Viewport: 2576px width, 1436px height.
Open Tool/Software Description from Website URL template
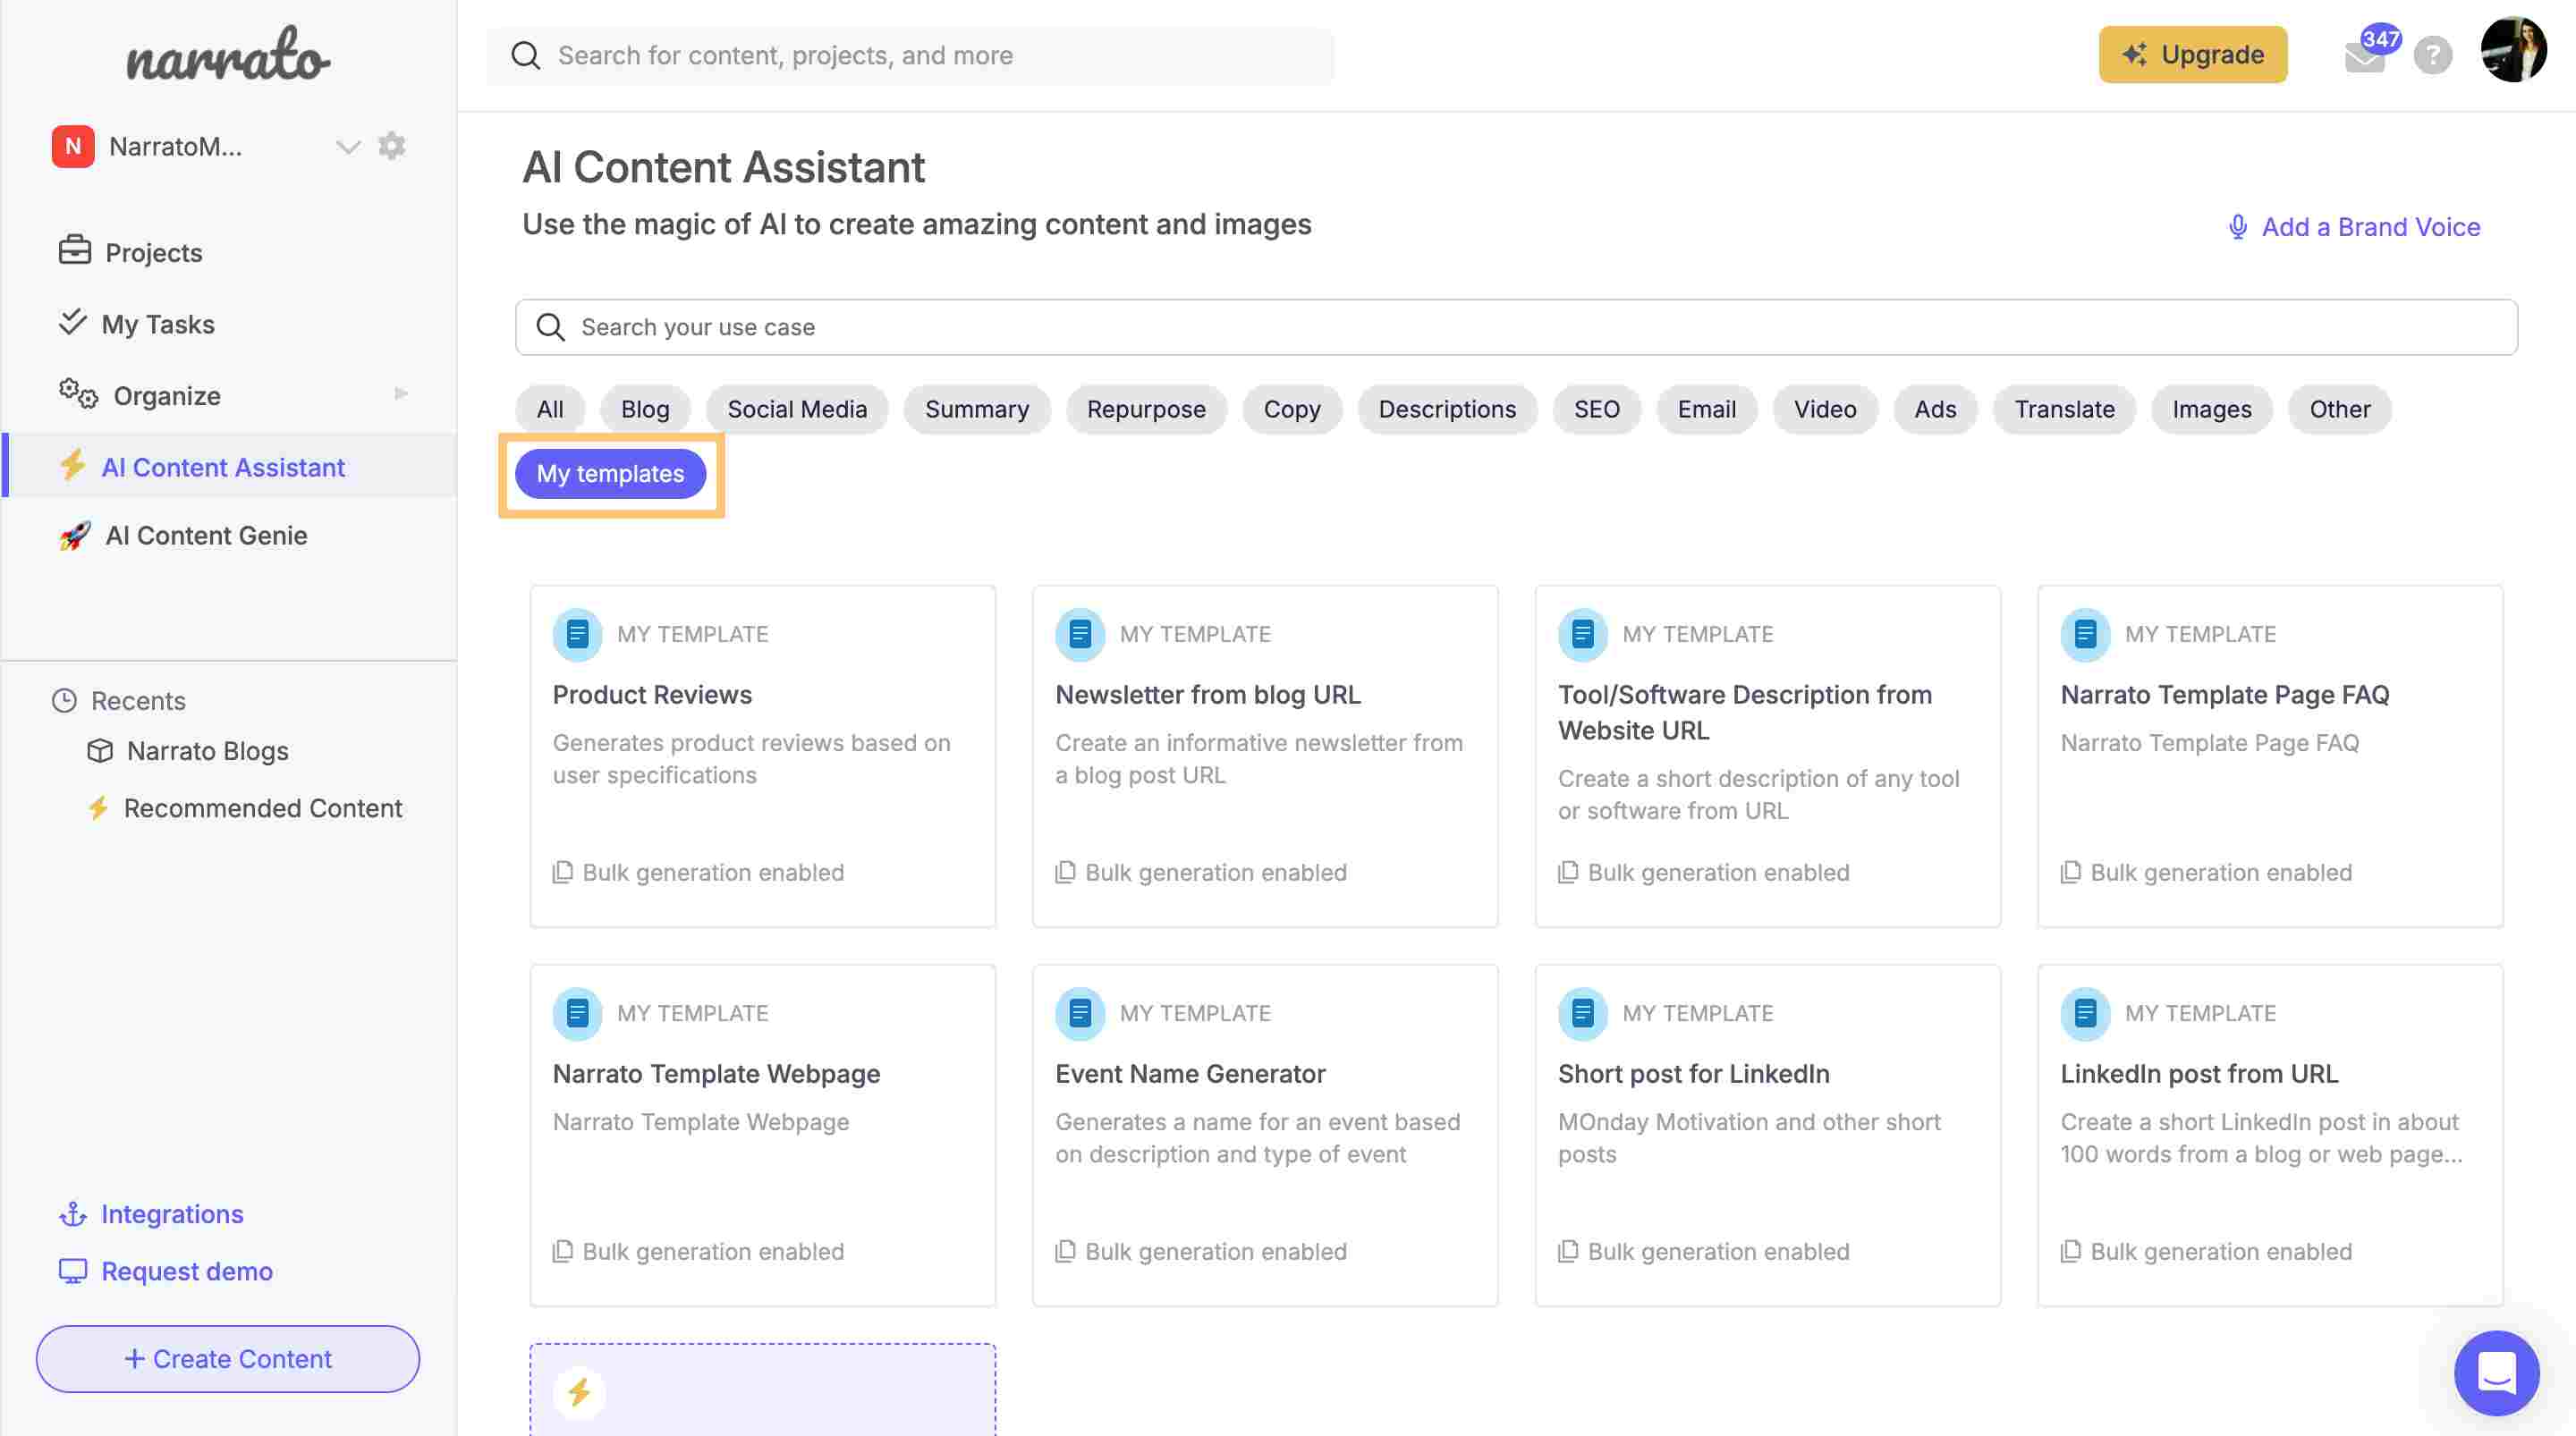pos(1768,756)
